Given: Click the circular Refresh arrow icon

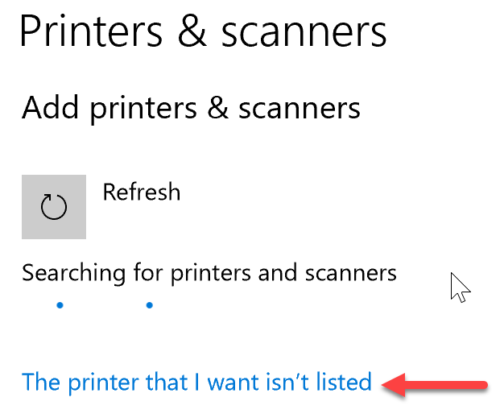Looking at the screenshot, I should (x=54, y=207).
